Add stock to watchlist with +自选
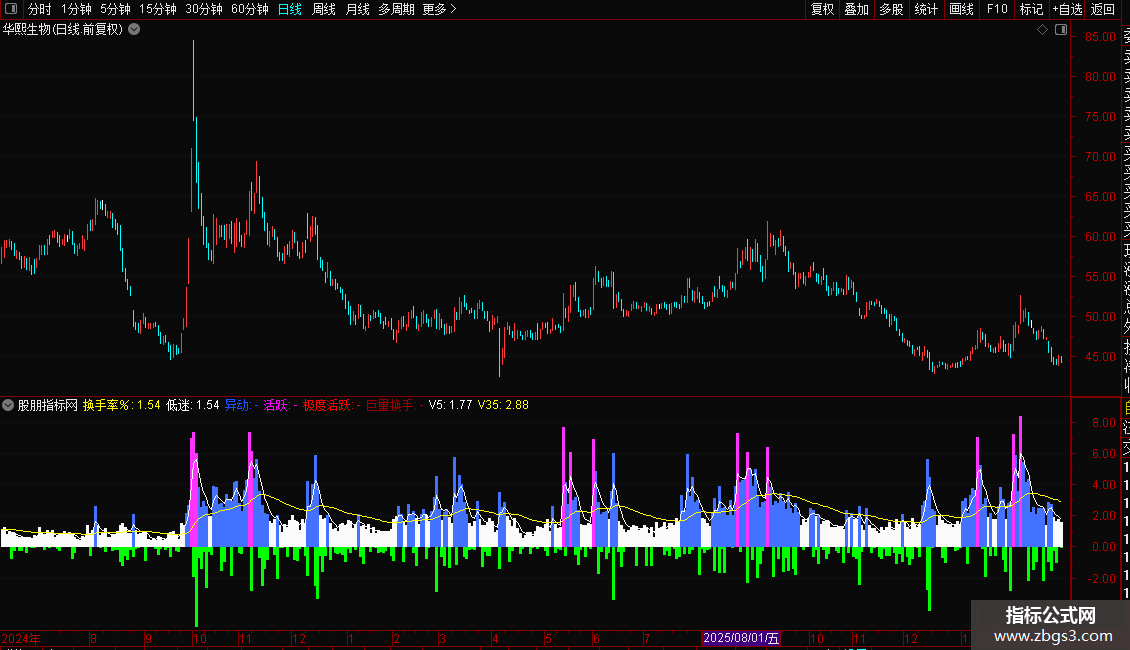Image resolution: width=1130 pixels, height=650 pixels. [x=1067, y=9]
